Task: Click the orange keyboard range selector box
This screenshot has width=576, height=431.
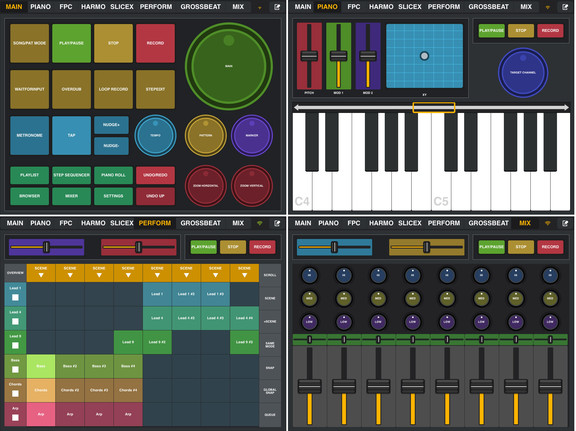Action: coord(434,107)
